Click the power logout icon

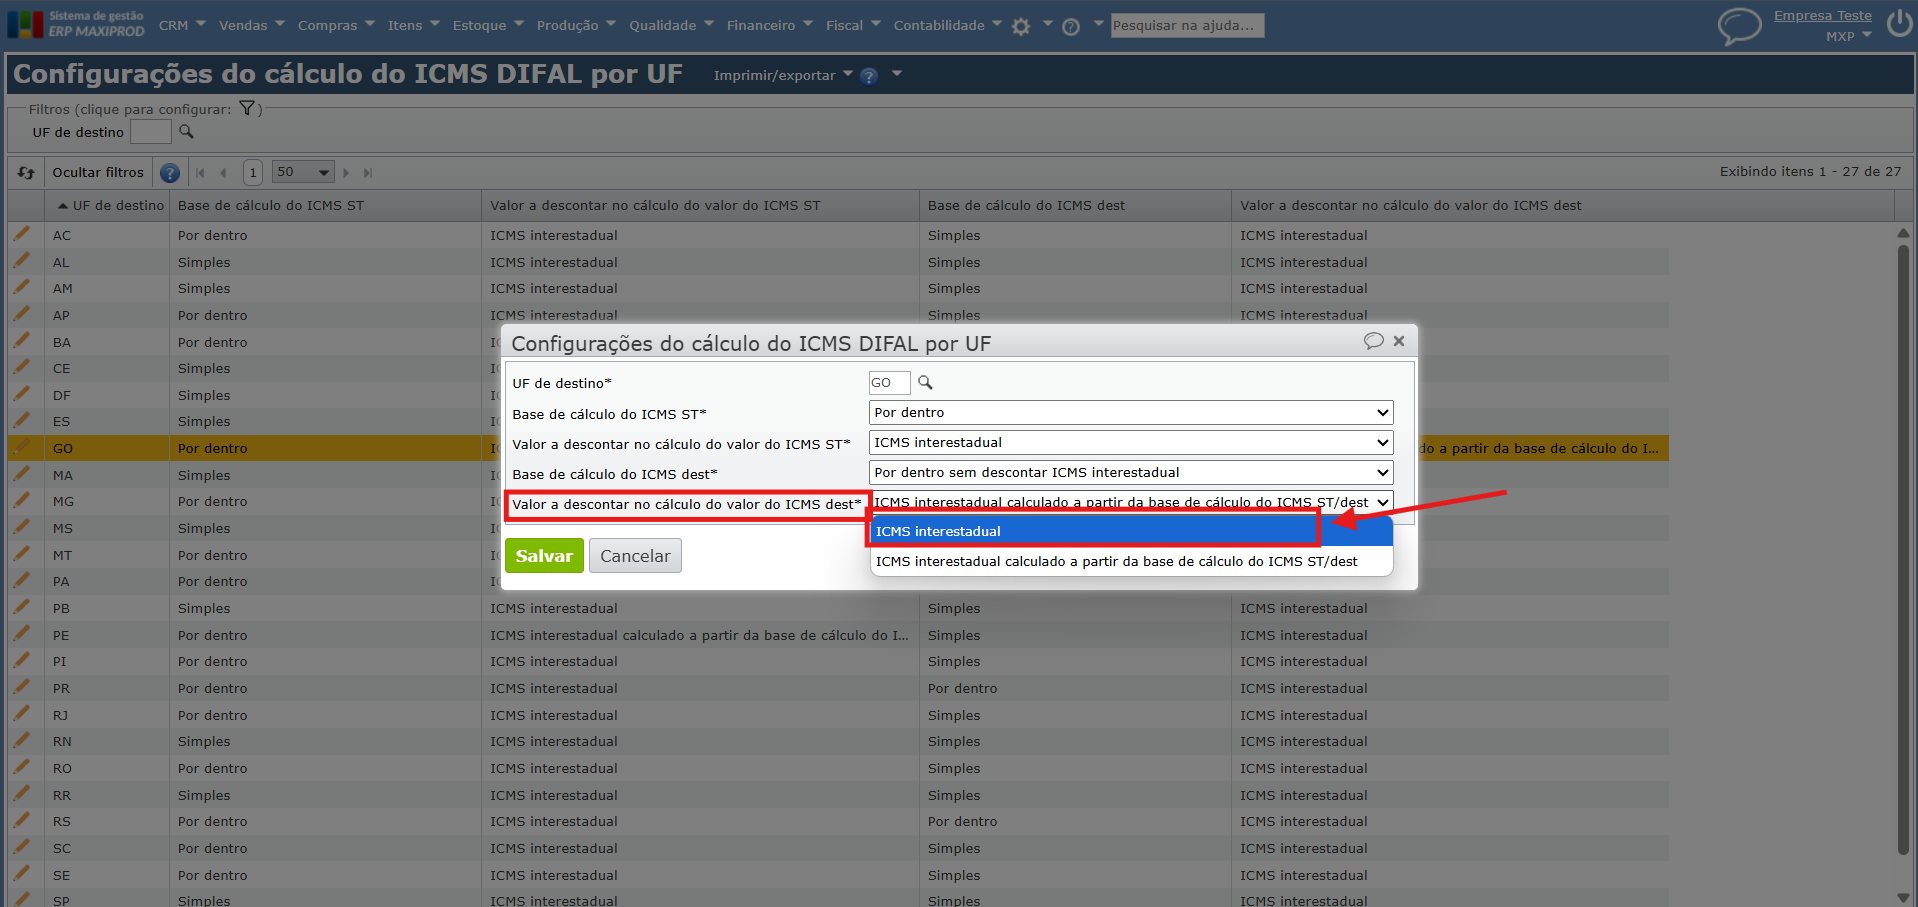tap(1900, 23)
